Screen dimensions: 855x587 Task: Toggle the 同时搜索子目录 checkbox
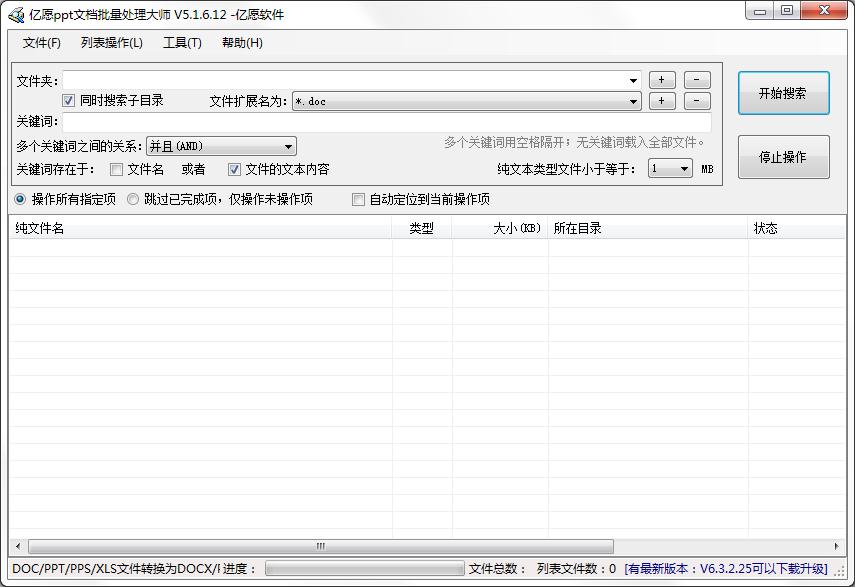pyautogui.click(x=69, y=101)
